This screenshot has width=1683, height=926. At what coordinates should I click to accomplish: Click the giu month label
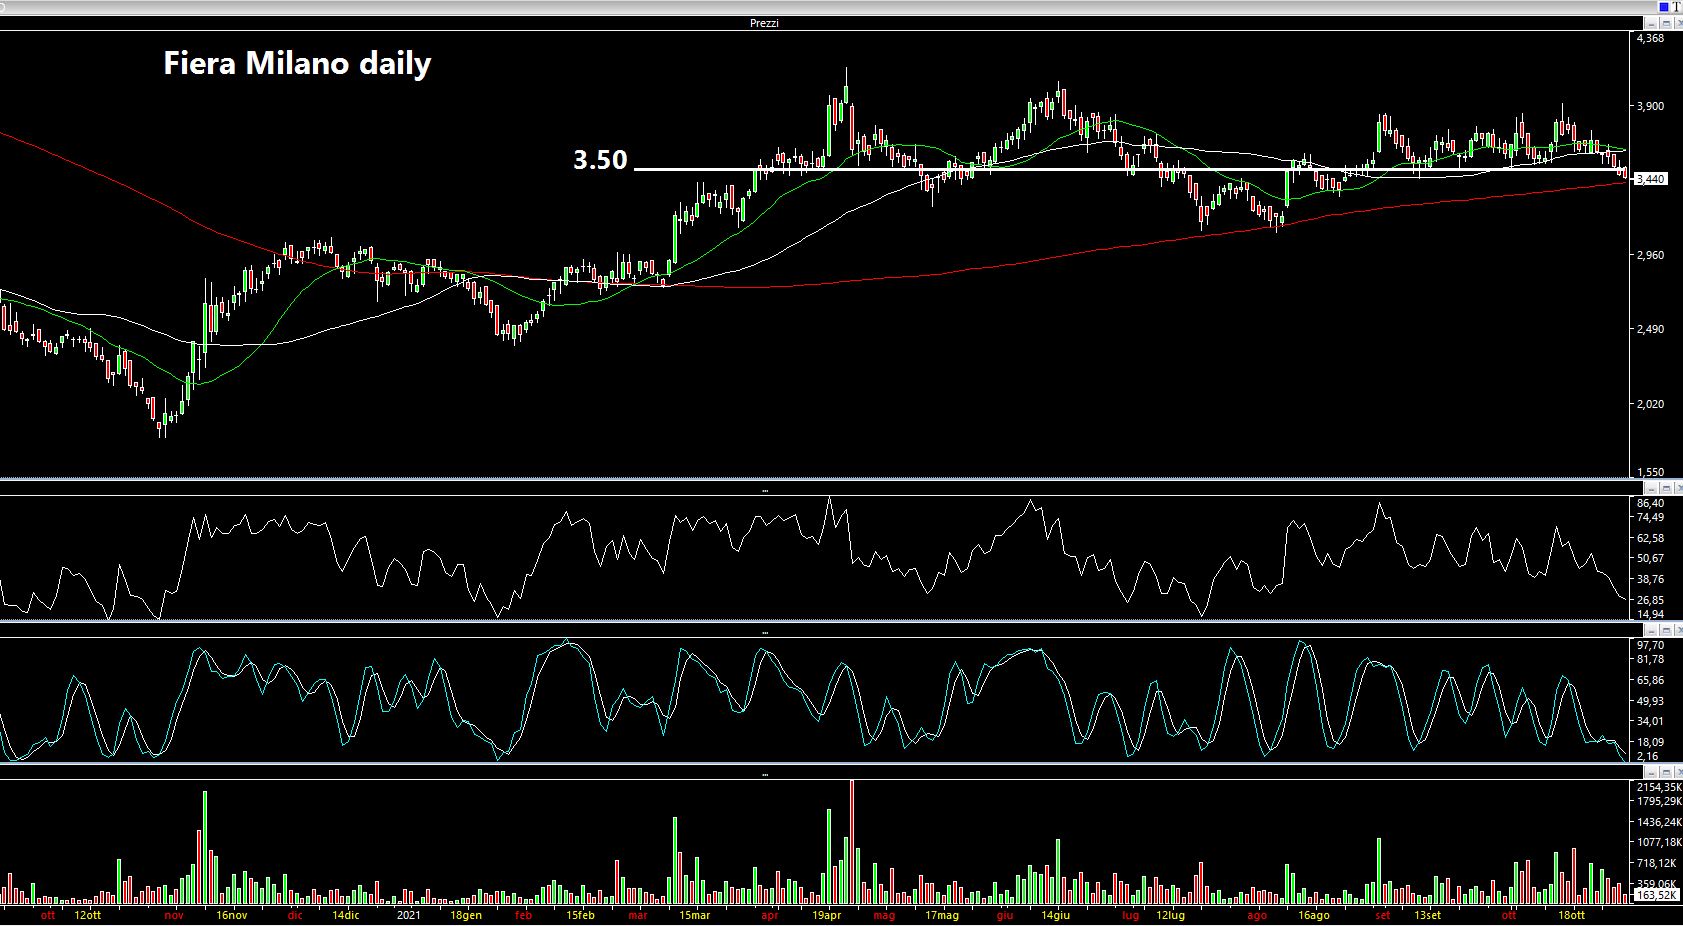coord(1005,915)
